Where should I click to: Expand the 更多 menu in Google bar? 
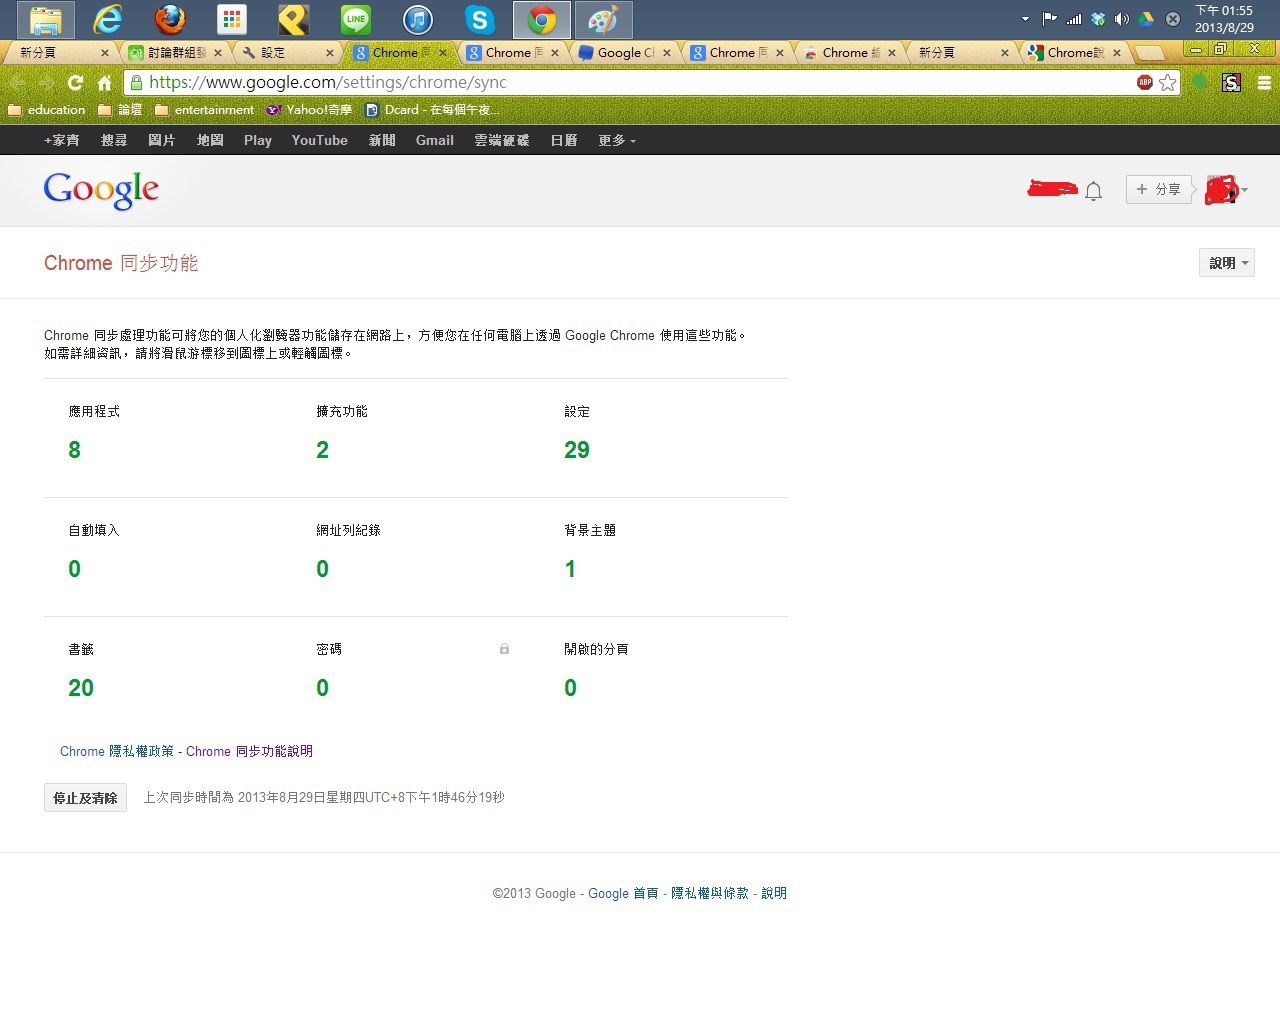point(616,141)
